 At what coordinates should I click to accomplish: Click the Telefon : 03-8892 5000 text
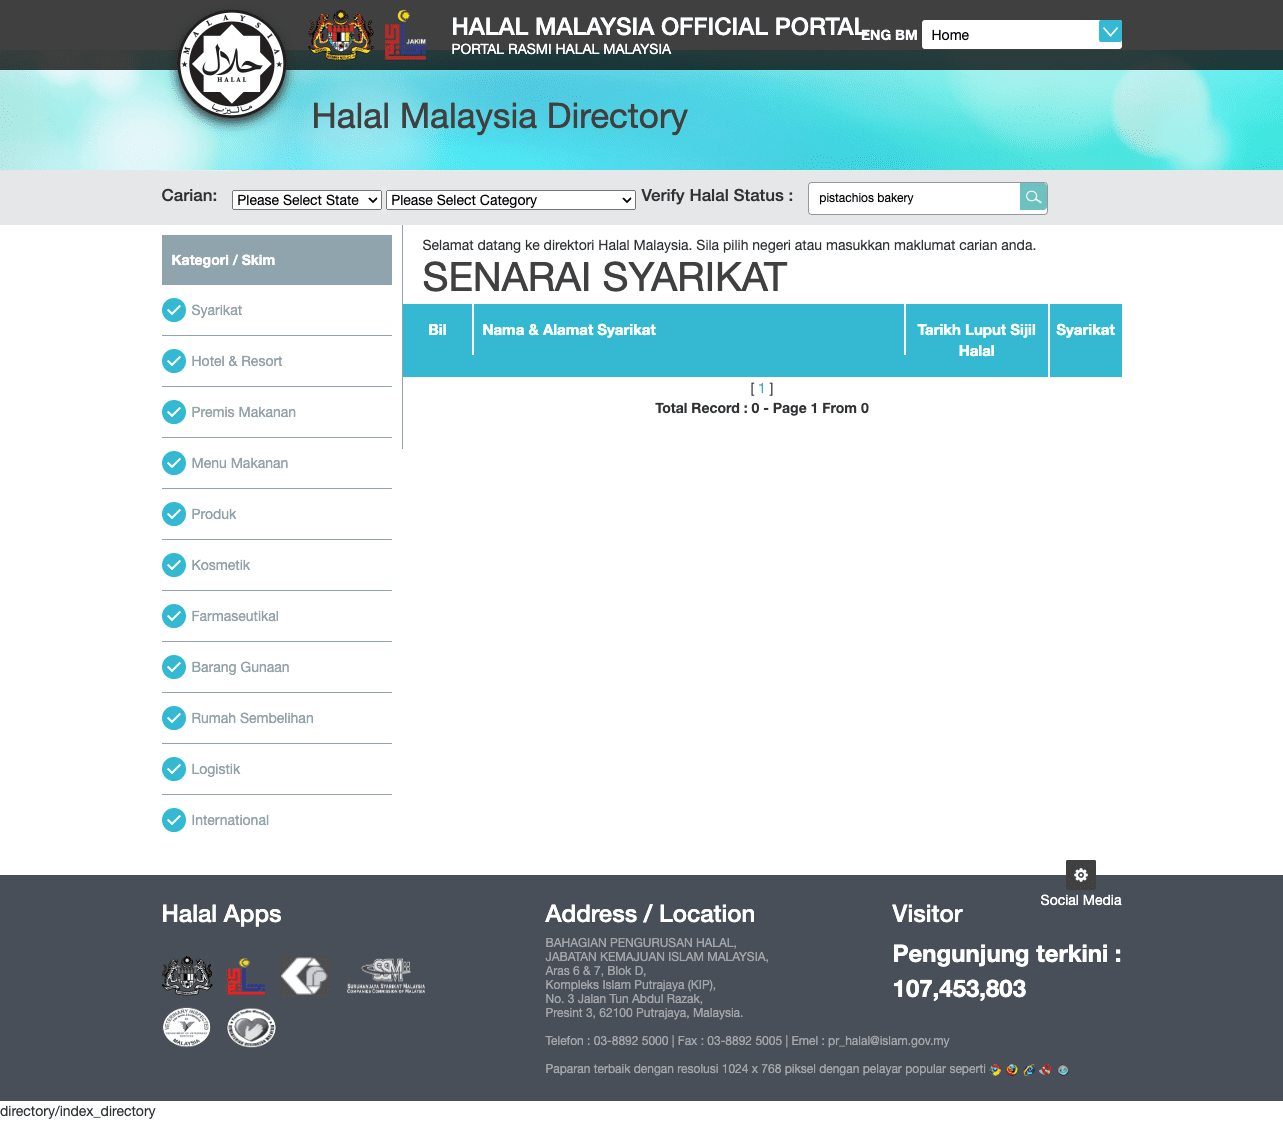click(607, 1041)
